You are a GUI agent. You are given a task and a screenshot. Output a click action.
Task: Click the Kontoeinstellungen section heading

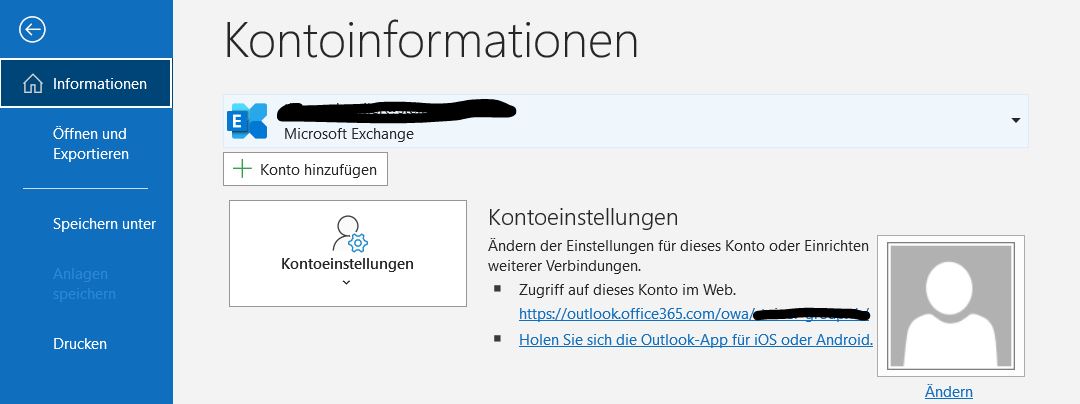click(583, 217)
